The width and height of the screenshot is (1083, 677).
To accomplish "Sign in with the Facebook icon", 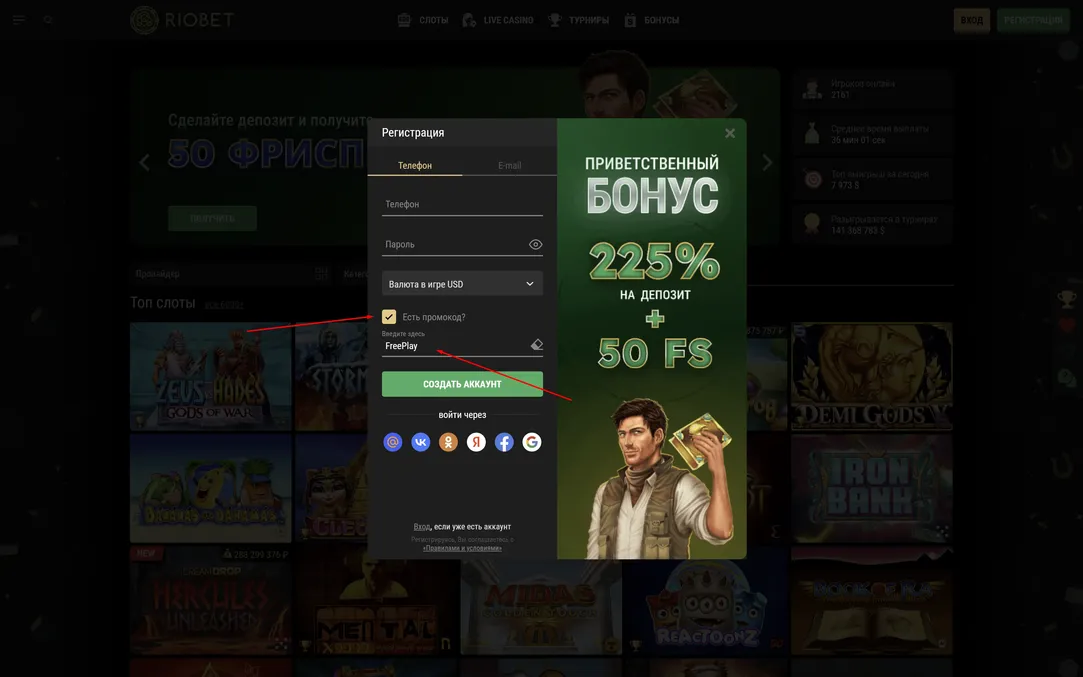I will pos(504,442).
